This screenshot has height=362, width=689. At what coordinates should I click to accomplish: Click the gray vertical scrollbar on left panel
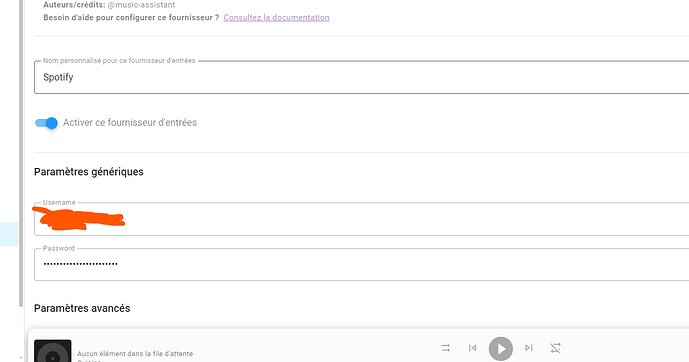[21, 153]
